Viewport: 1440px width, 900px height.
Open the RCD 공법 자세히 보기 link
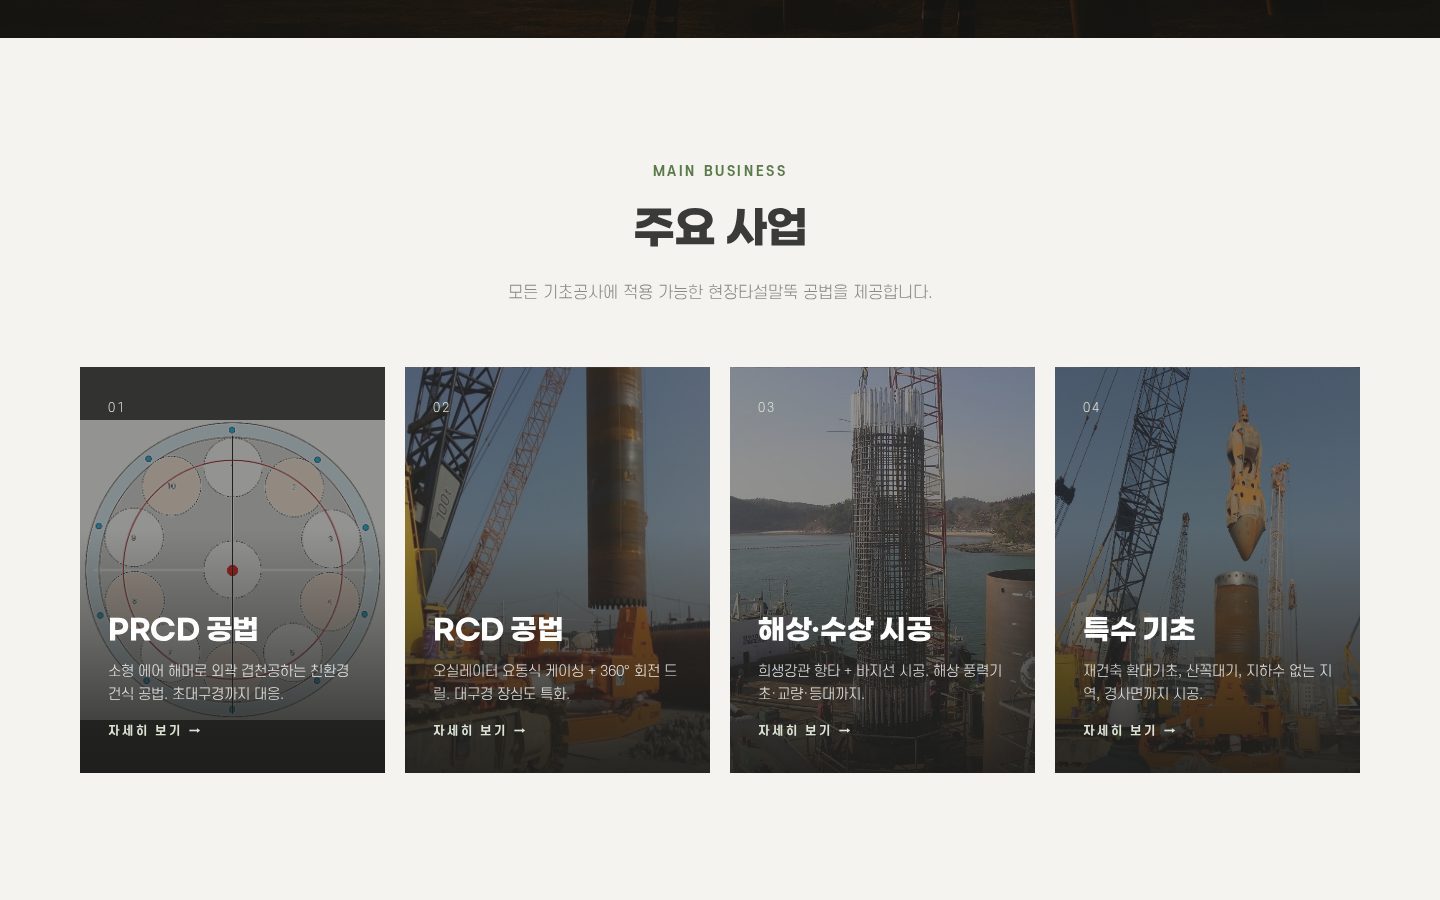coord(480,731)
